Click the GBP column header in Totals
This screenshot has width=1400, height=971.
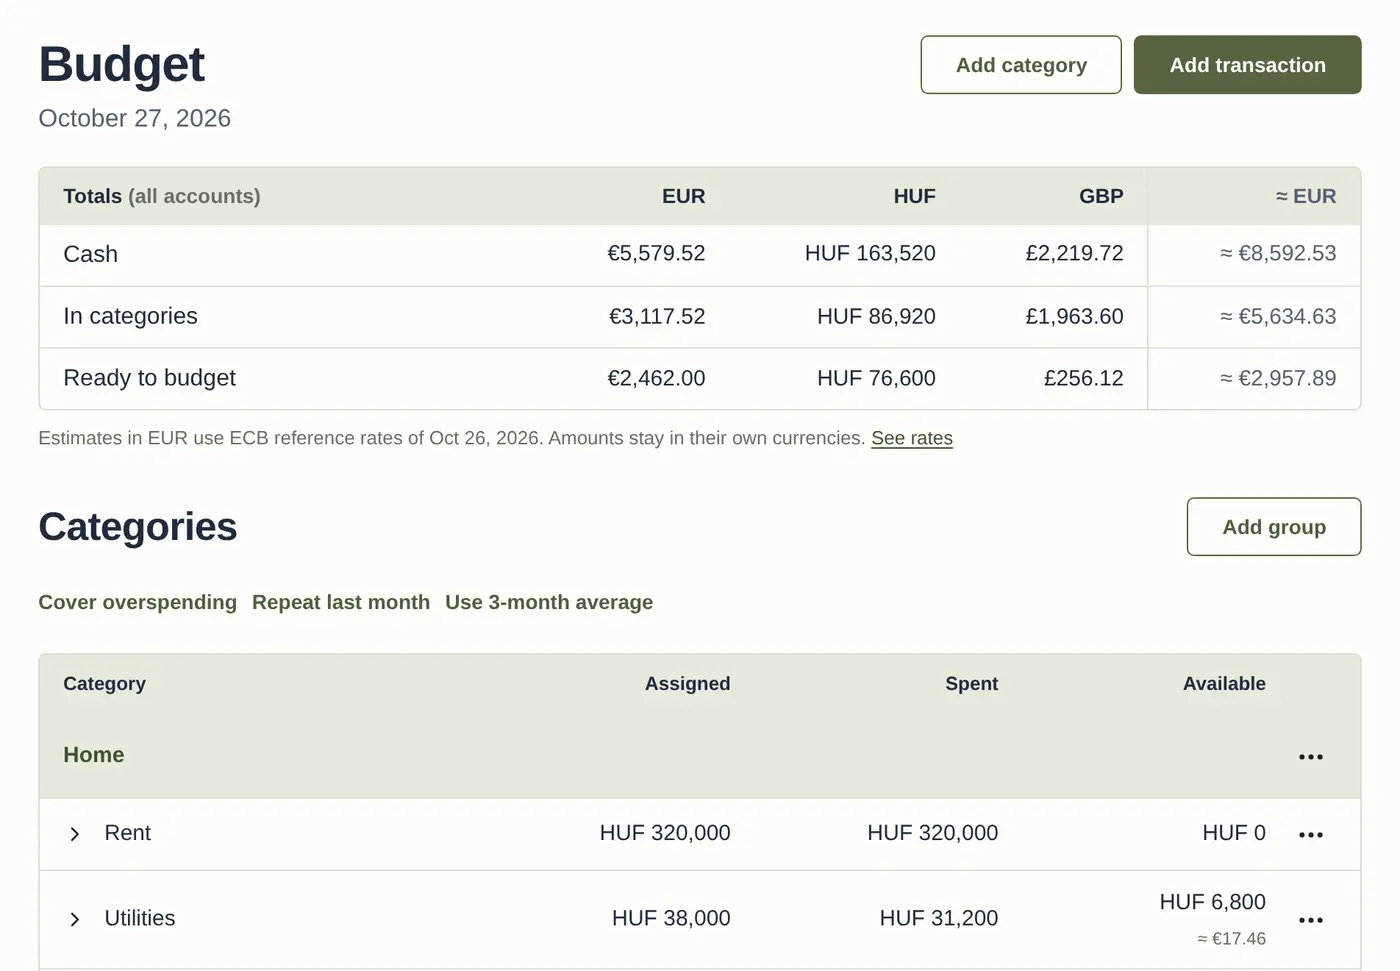(1101, 197)
